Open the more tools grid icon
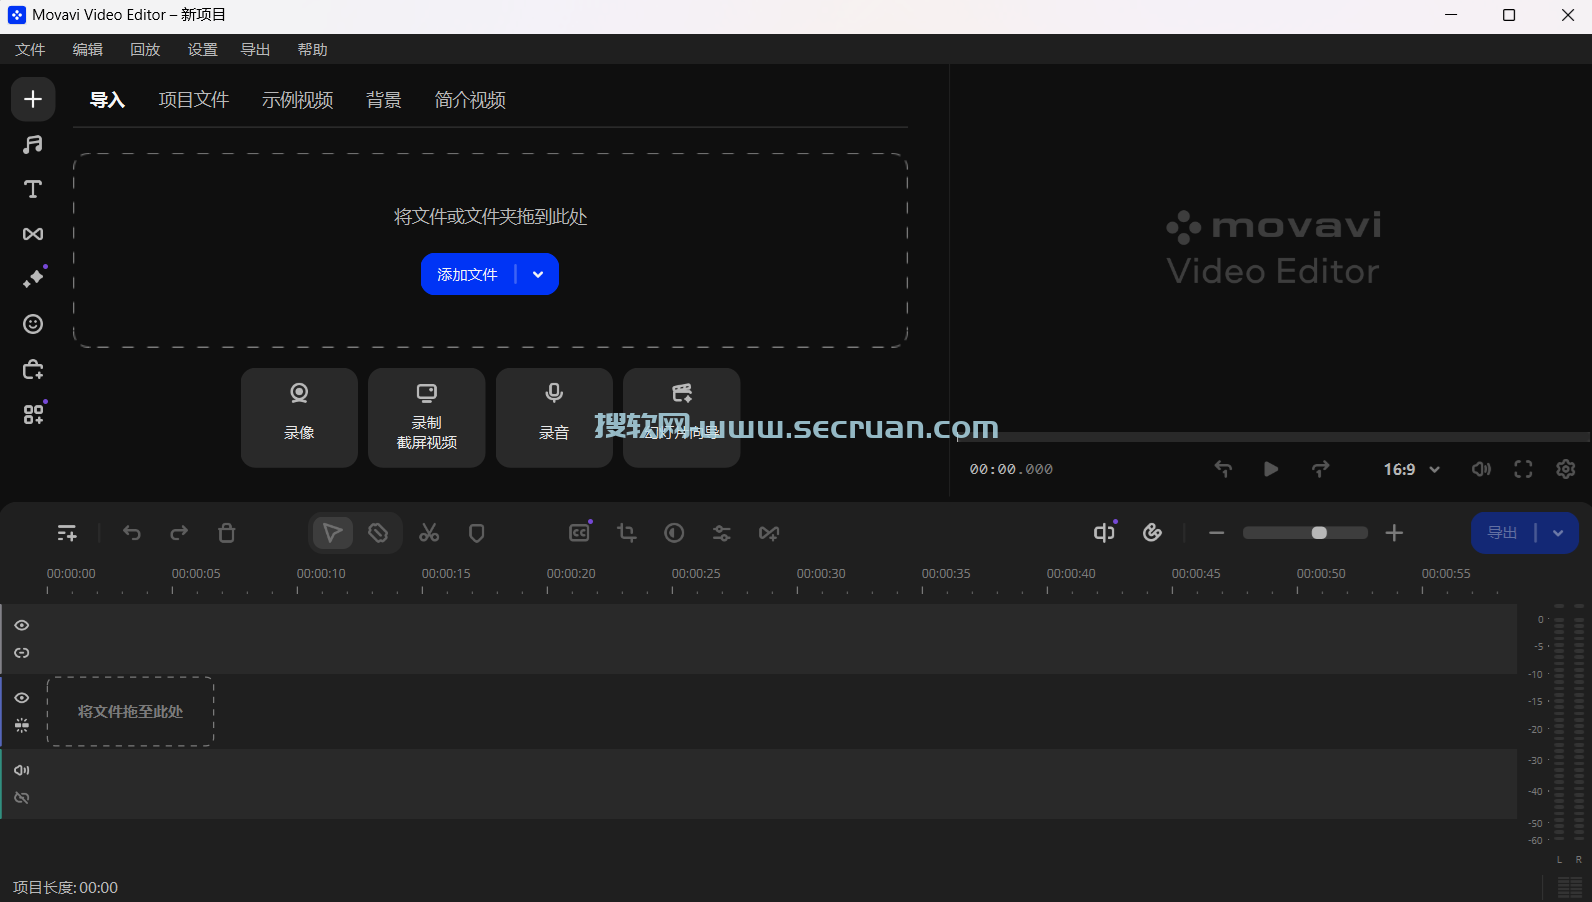The height and width of the screenshot is (902, 1592). (33, 414)
